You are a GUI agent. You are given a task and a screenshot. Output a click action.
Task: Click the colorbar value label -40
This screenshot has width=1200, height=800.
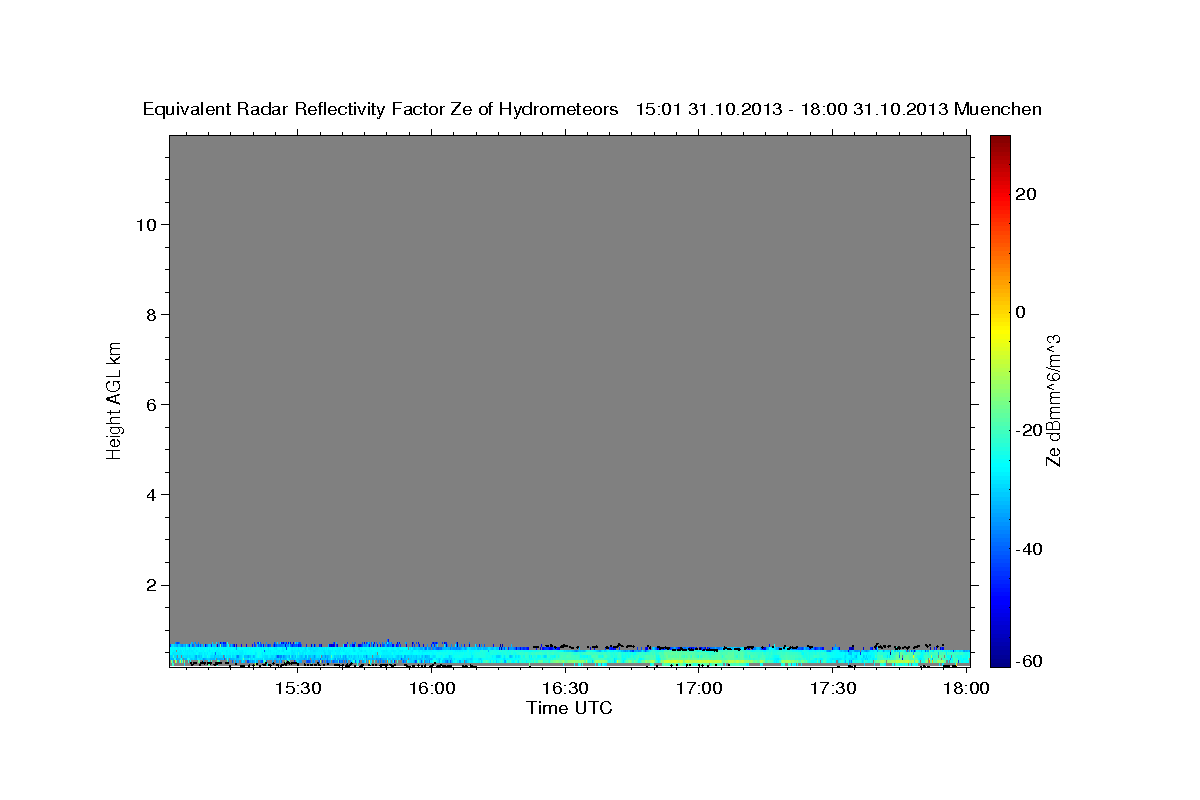1028,548
